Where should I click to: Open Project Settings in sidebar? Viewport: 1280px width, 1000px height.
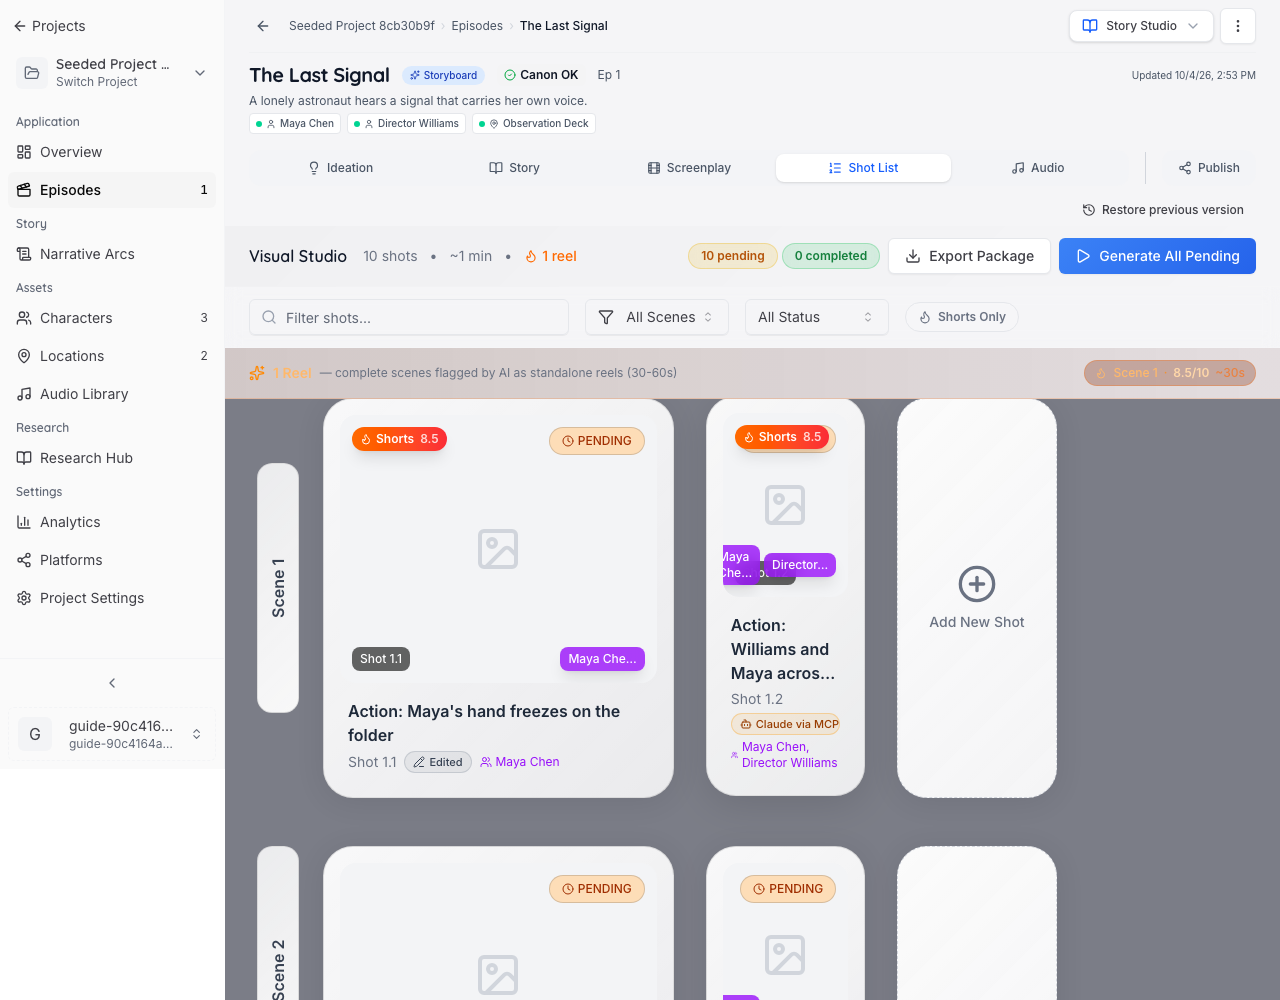pyautogui.click(x=112, y=598)
